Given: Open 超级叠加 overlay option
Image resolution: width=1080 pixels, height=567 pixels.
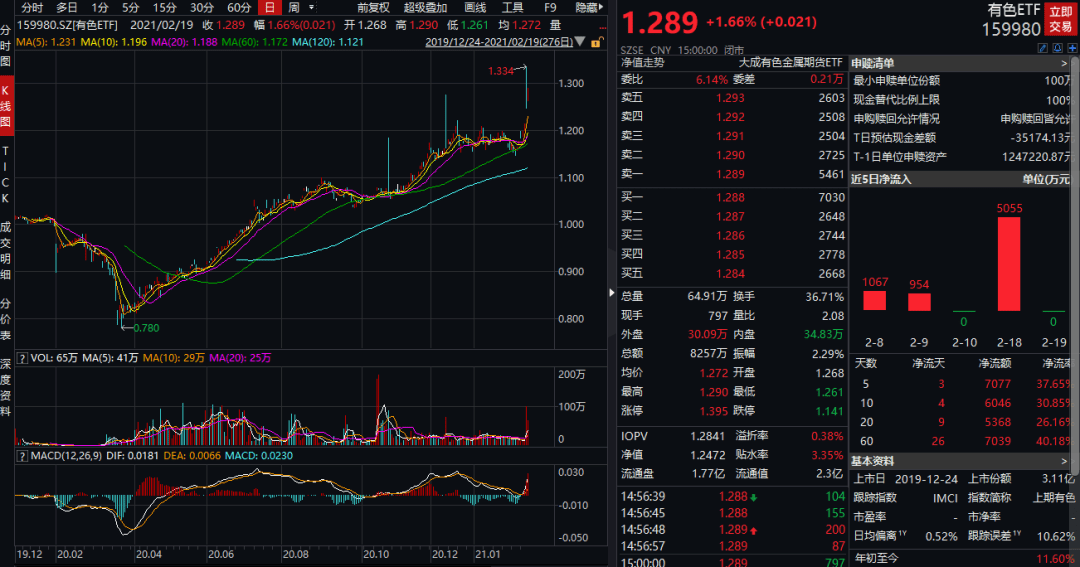Looking at the screenshot, I should [x=425, y=8].
